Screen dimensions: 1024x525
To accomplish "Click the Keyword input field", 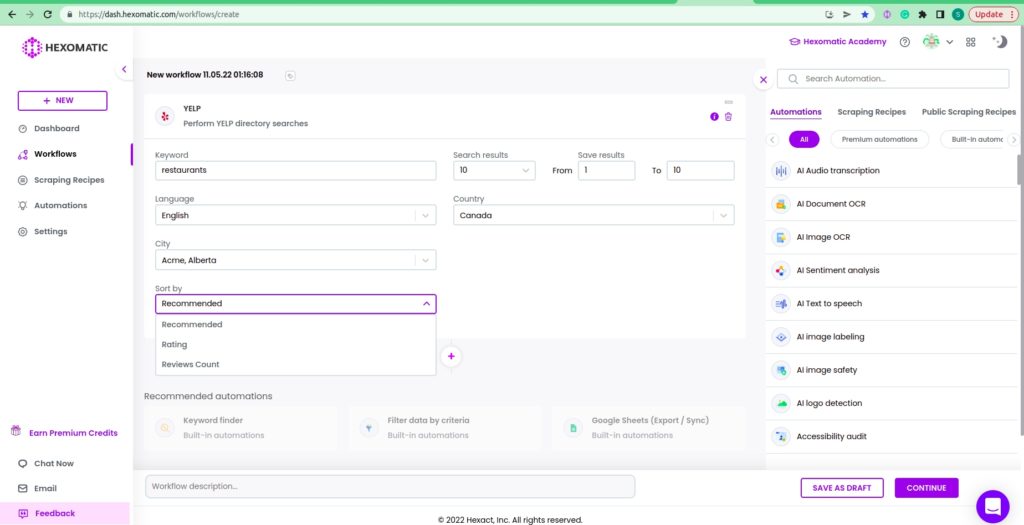I will pos(295,170).
